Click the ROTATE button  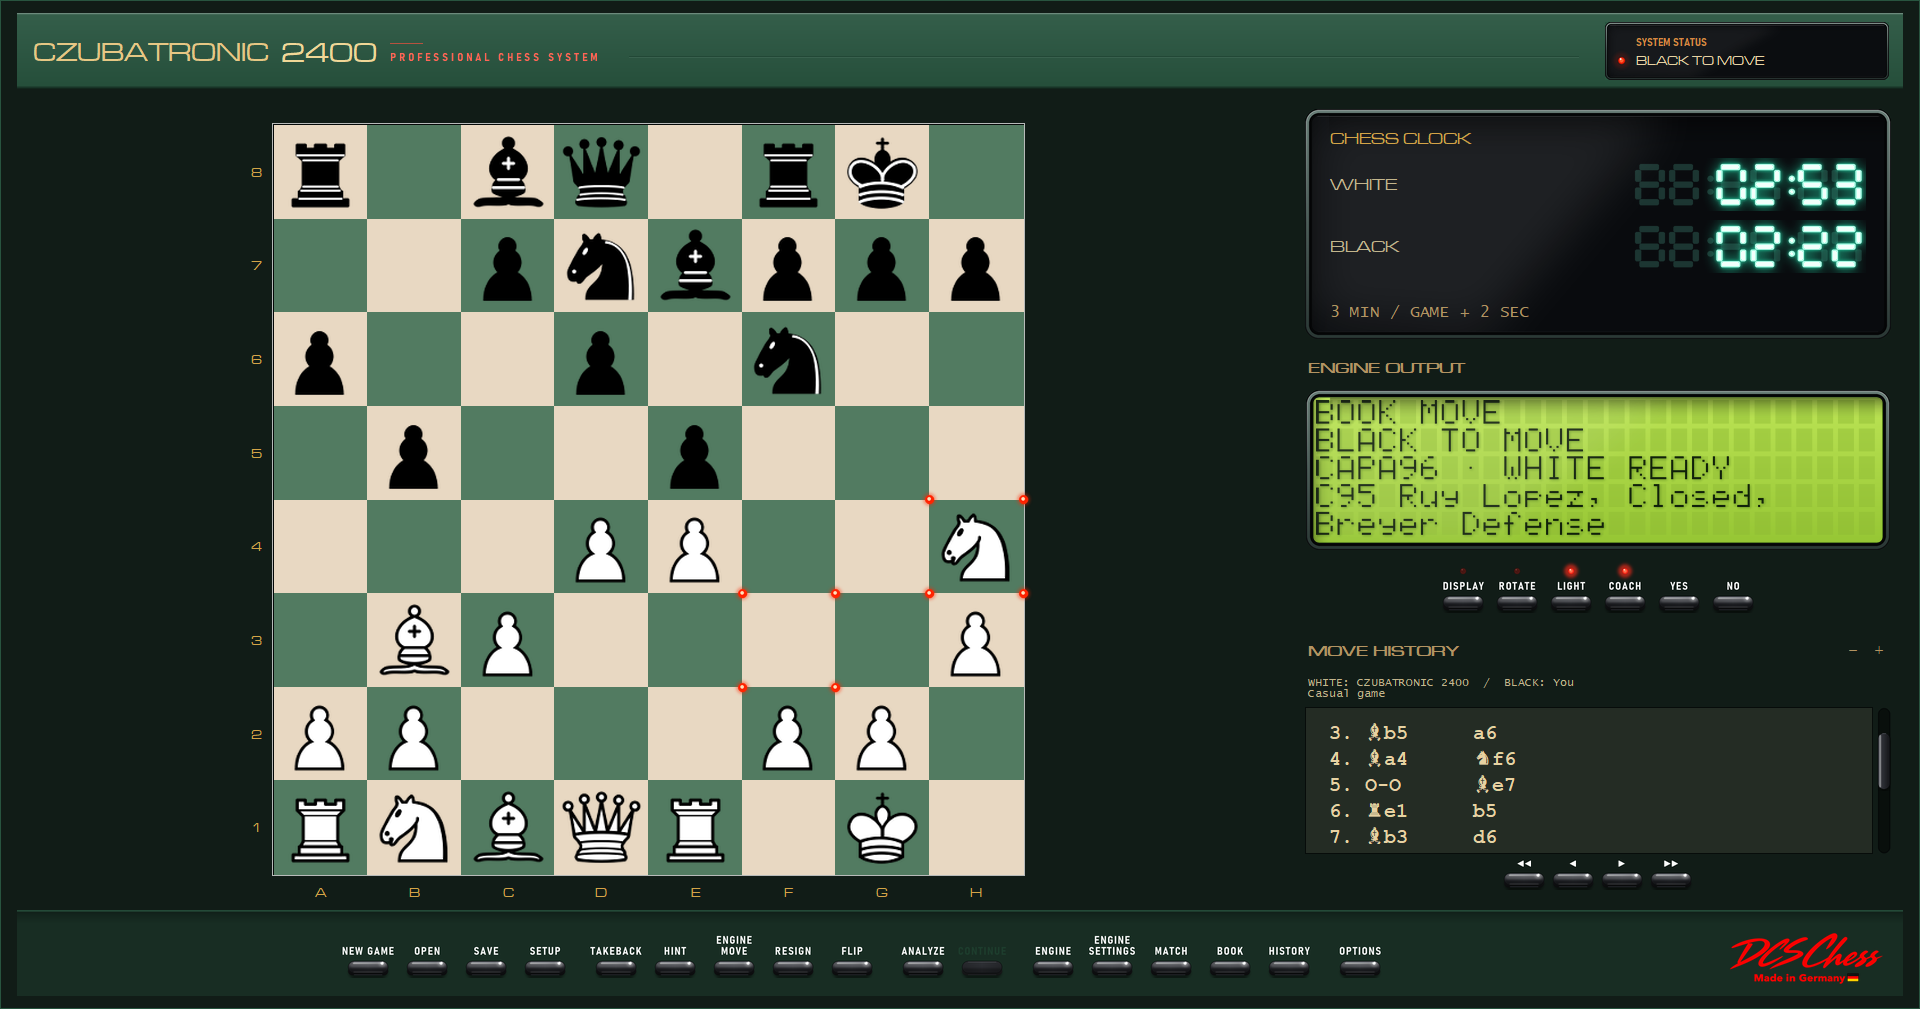1517,602
